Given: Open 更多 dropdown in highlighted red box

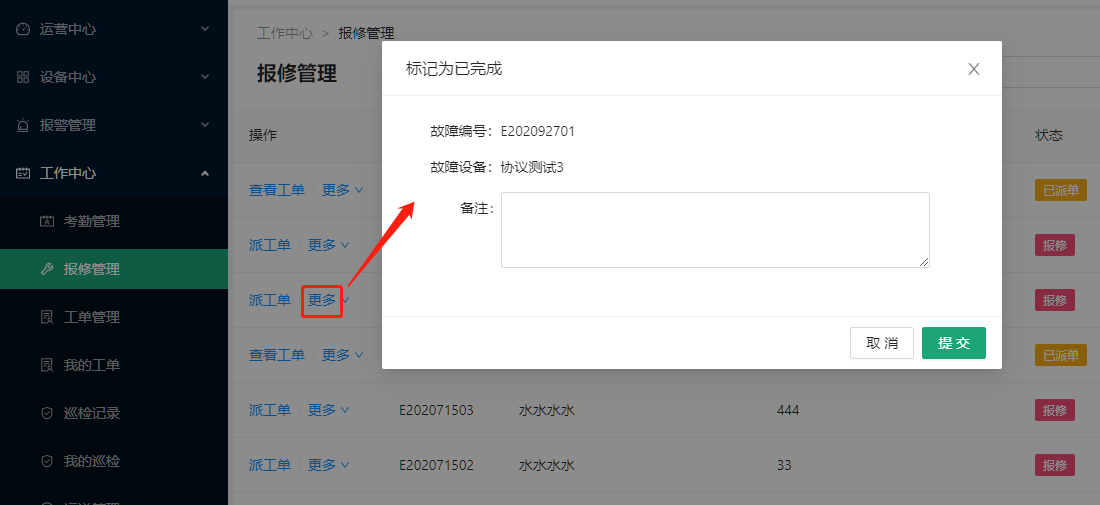Looking at the screenshot, I should click(323, 300).
